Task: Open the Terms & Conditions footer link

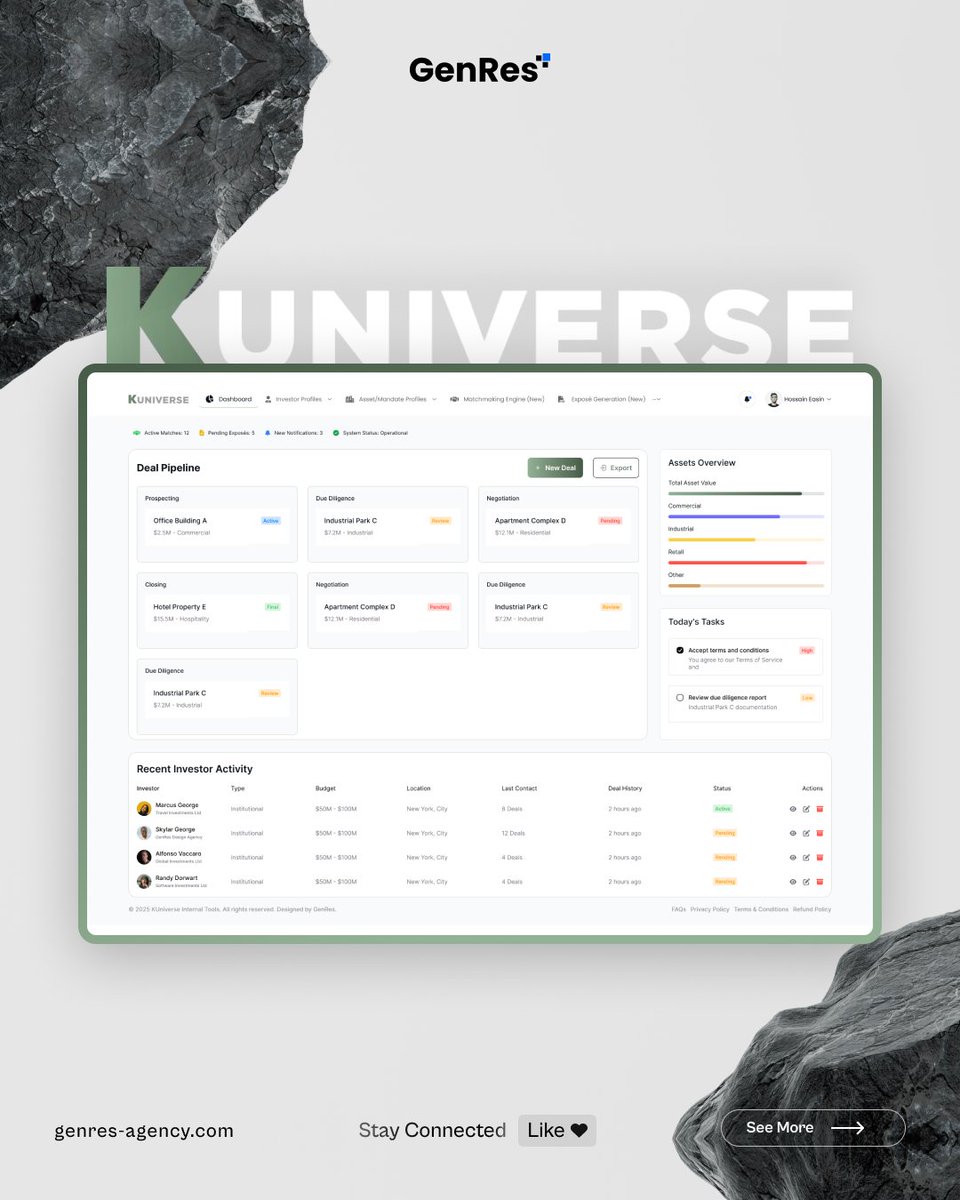Action: (x=761, y=909)
